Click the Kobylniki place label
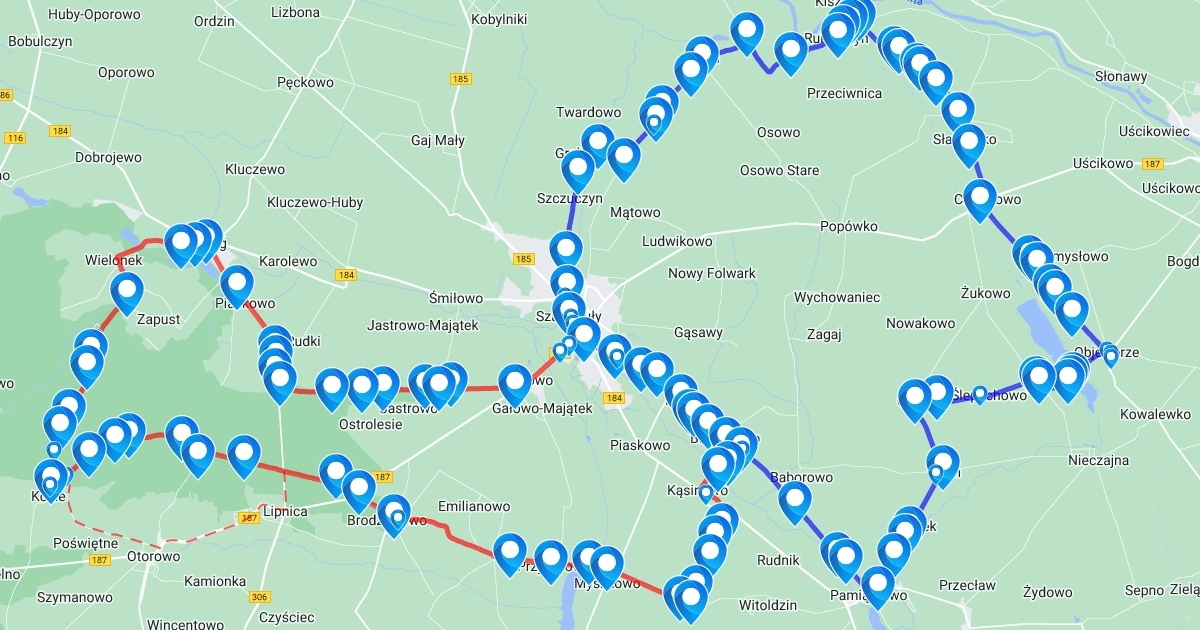This screenshot has height=630, width=1200. (498, 19)
